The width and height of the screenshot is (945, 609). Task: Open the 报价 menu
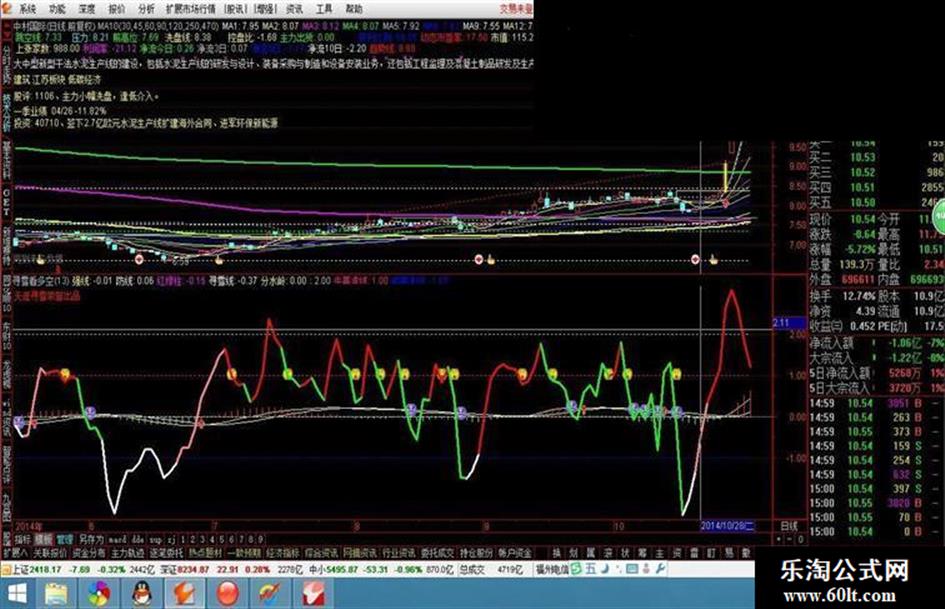pyautogui.click(x=116, y=8)
